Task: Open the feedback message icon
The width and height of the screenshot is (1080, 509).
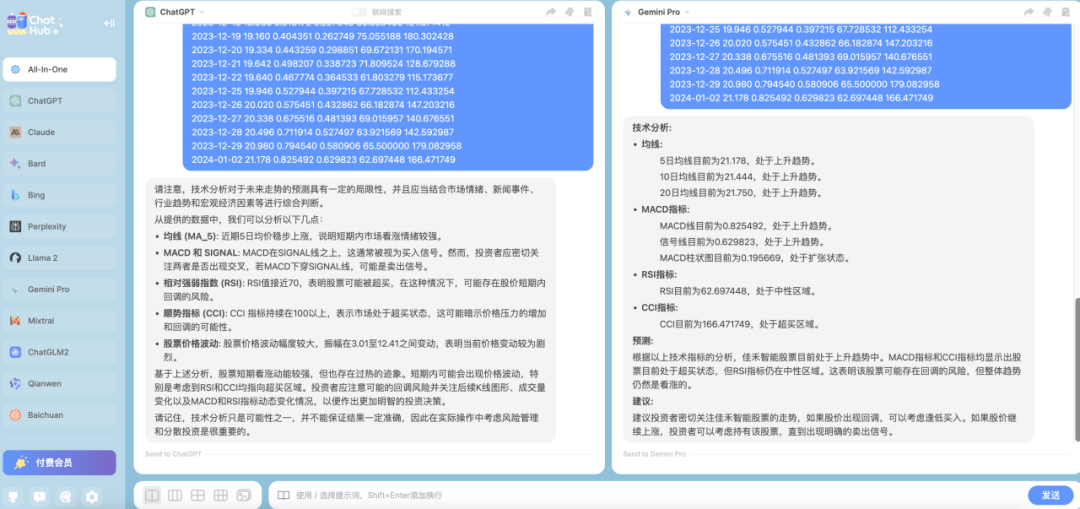Action: click(40, 496)
